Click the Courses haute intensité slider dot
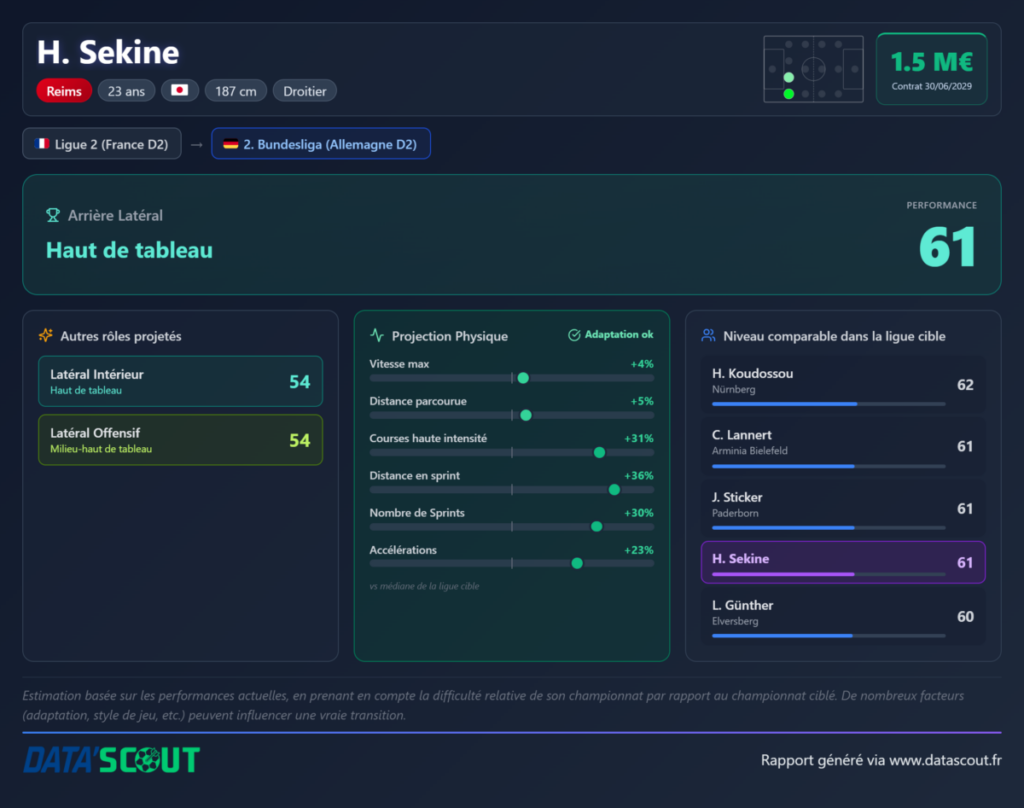Screen dimensions: 1024x808 pos(600,452)
